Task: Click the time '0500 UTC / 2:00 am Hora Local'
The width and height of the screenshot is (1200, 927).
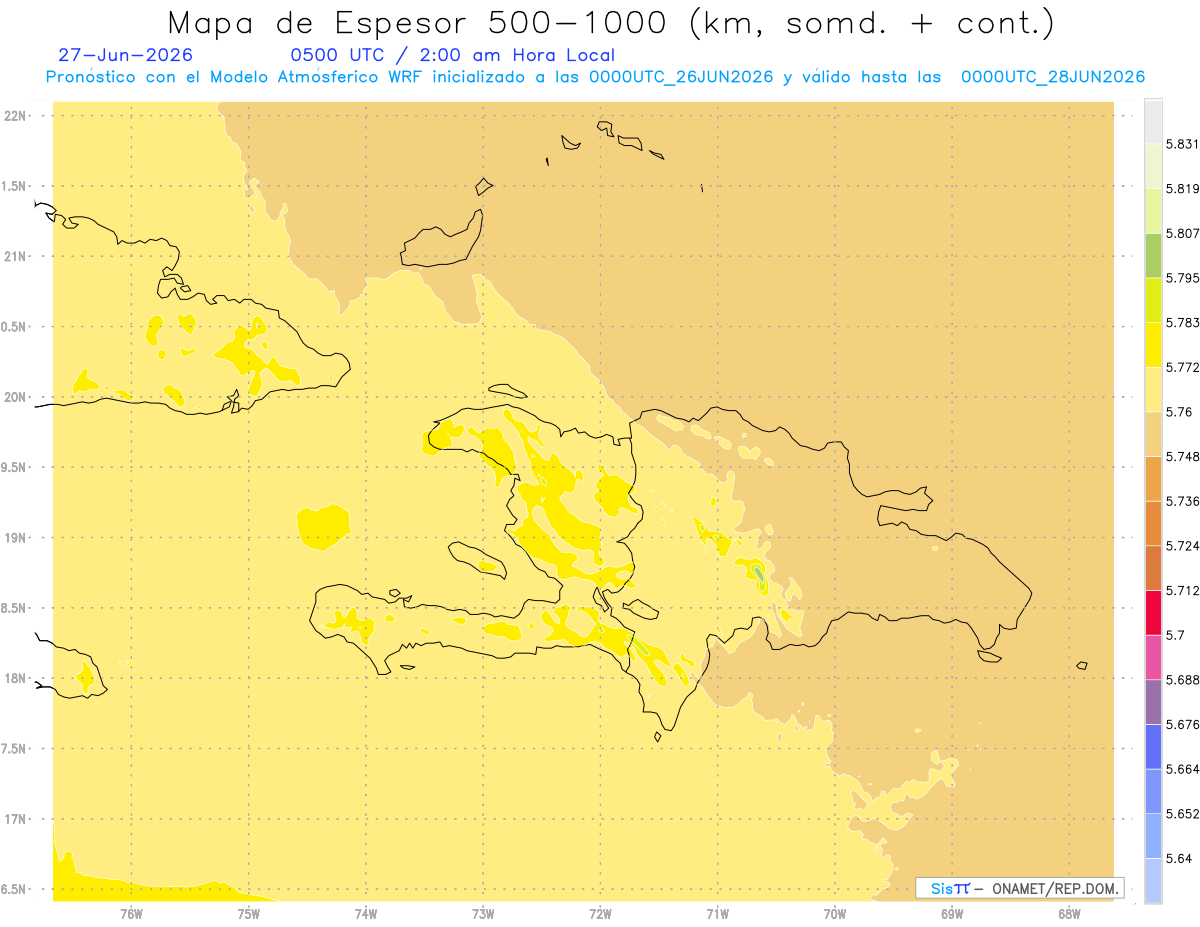Action: 452,55
